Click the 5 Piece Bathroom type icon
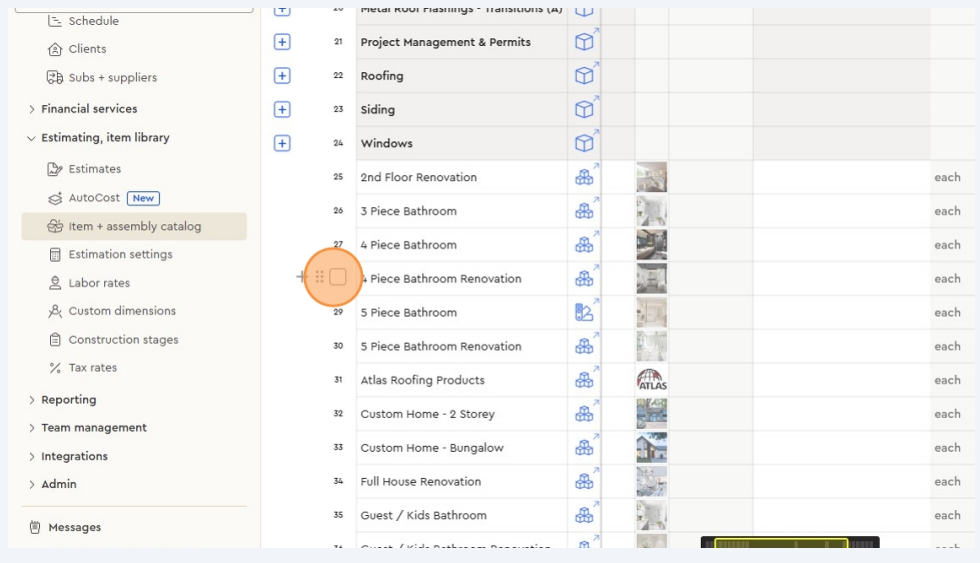This screenshot has width=980, height=563. coord(584,312)
